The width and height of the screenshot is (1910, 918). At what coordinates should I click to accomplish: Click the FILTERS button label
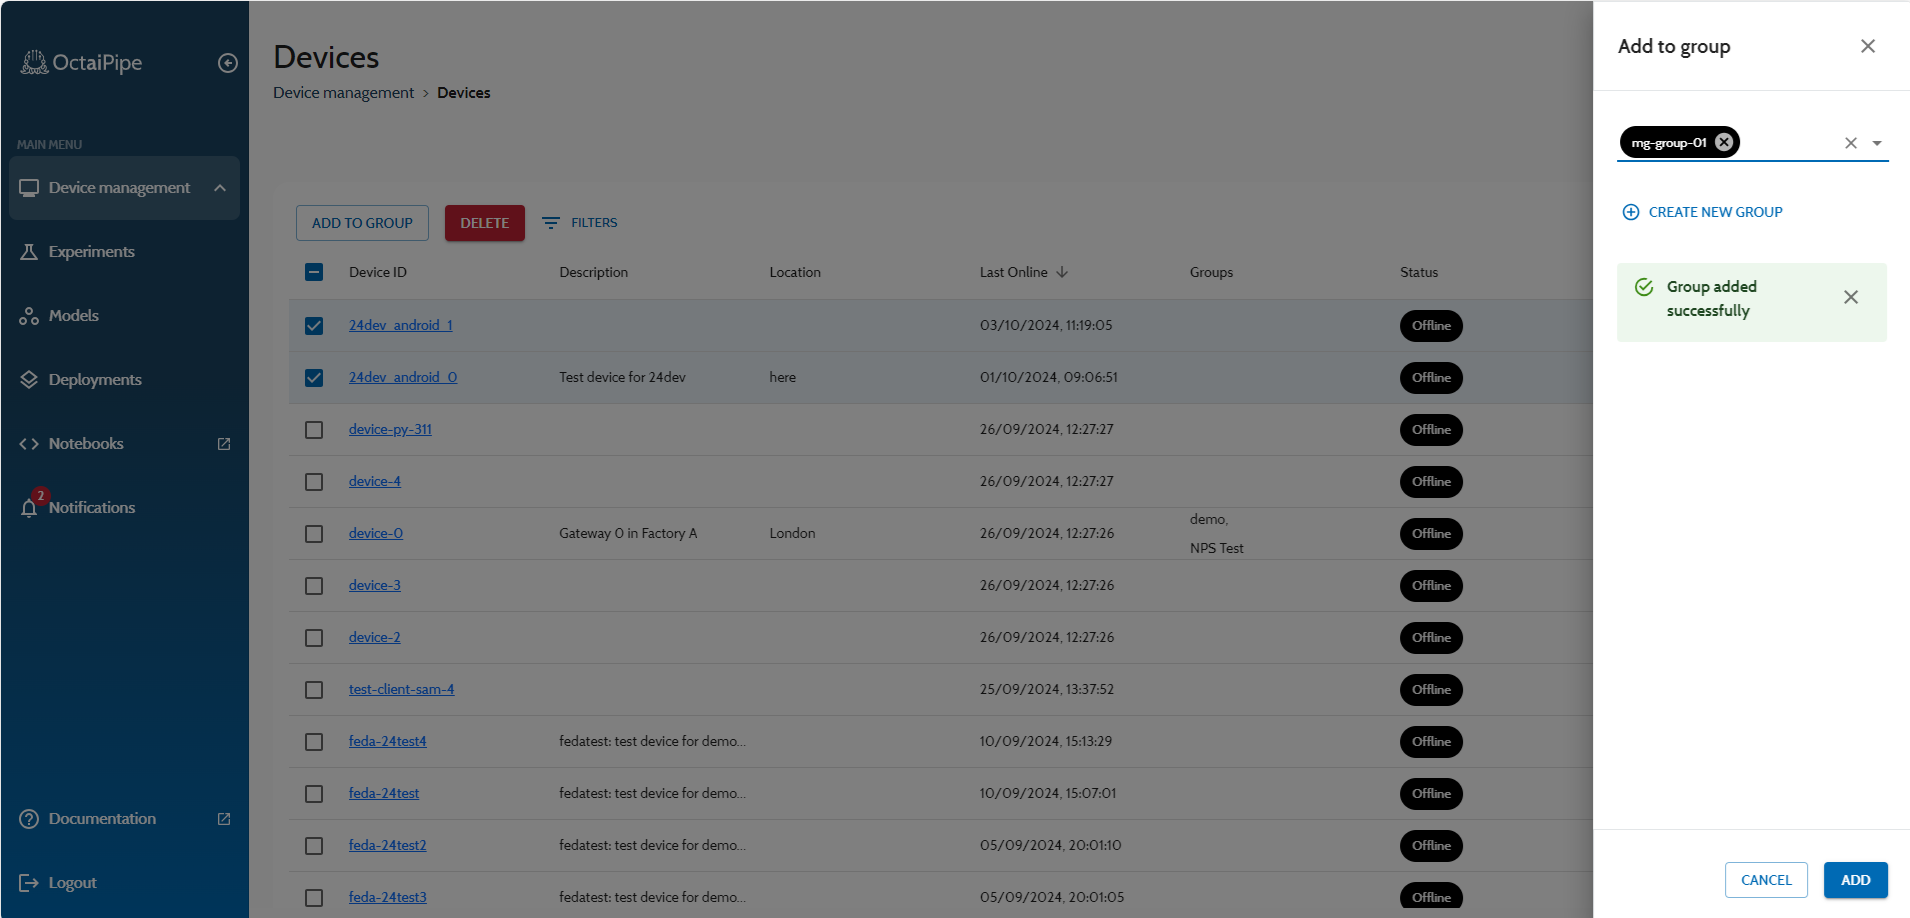[594, 223]
